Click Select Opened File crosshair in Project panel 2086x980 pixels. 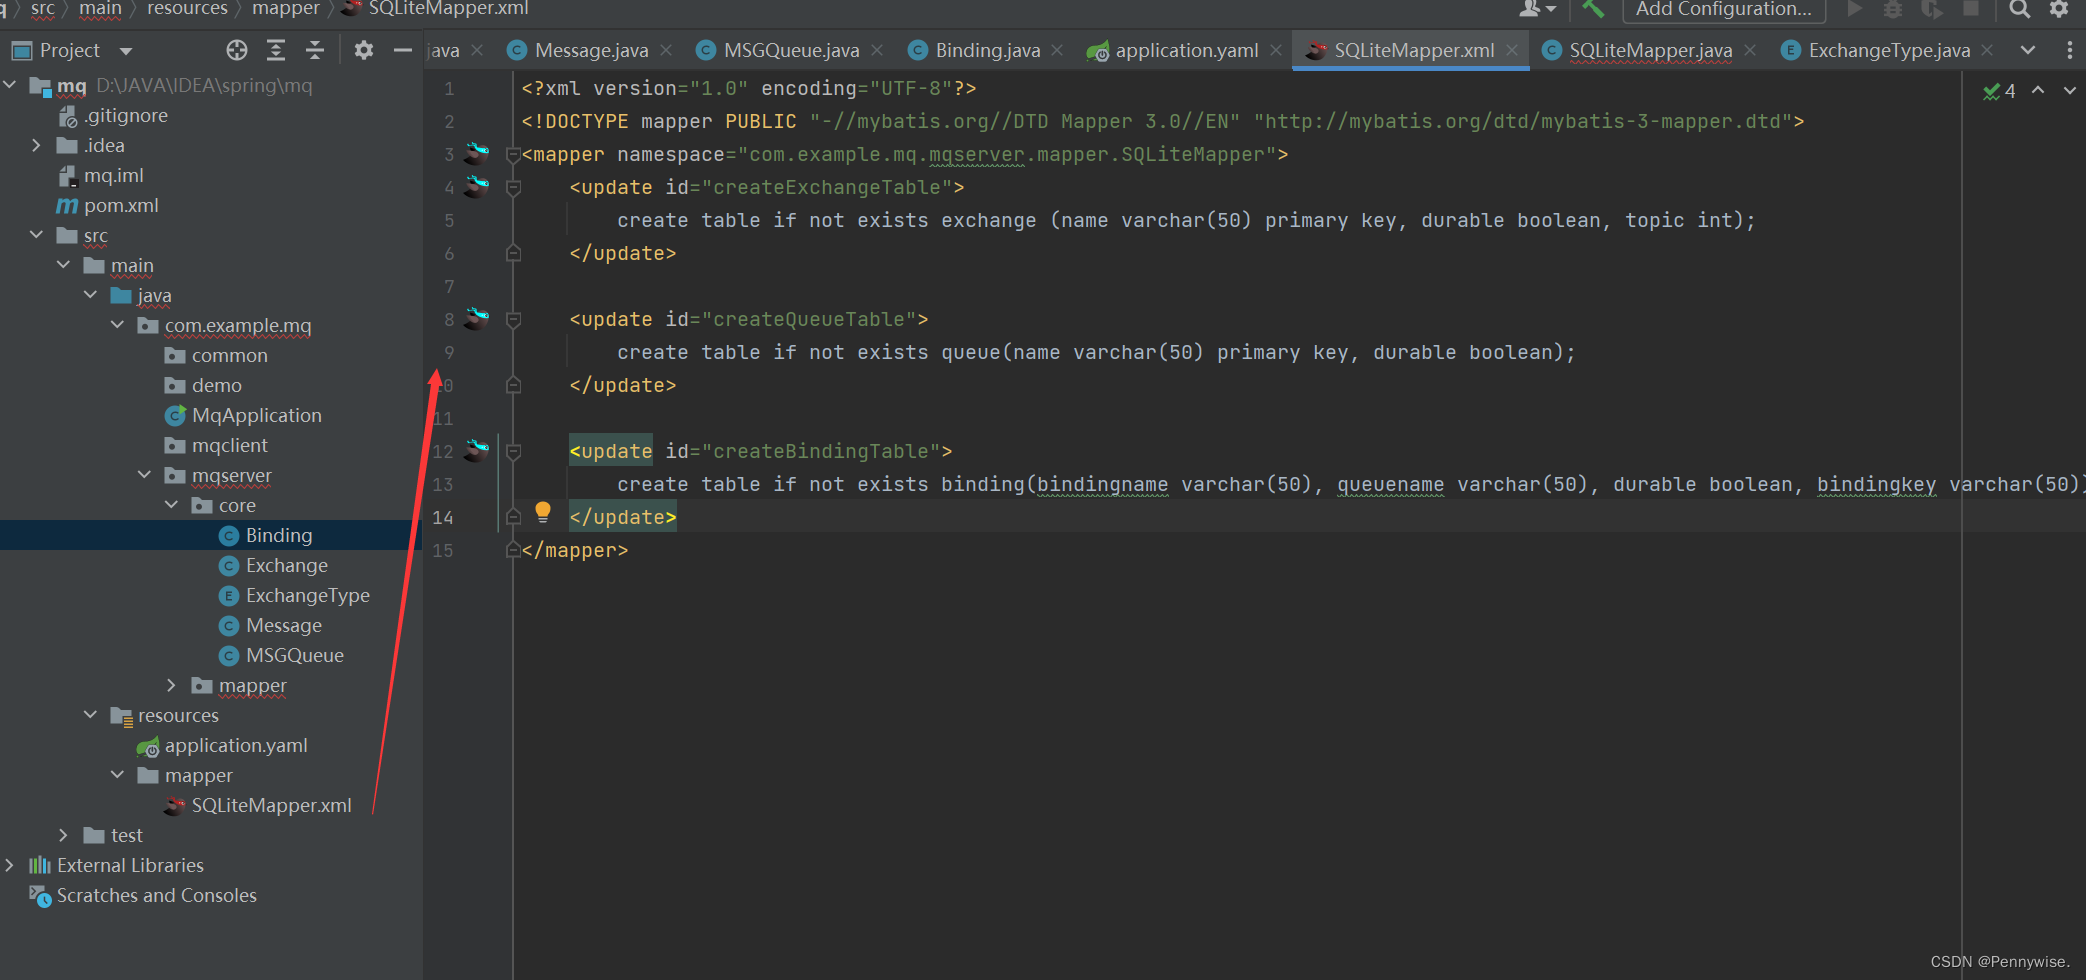(236, 50)
